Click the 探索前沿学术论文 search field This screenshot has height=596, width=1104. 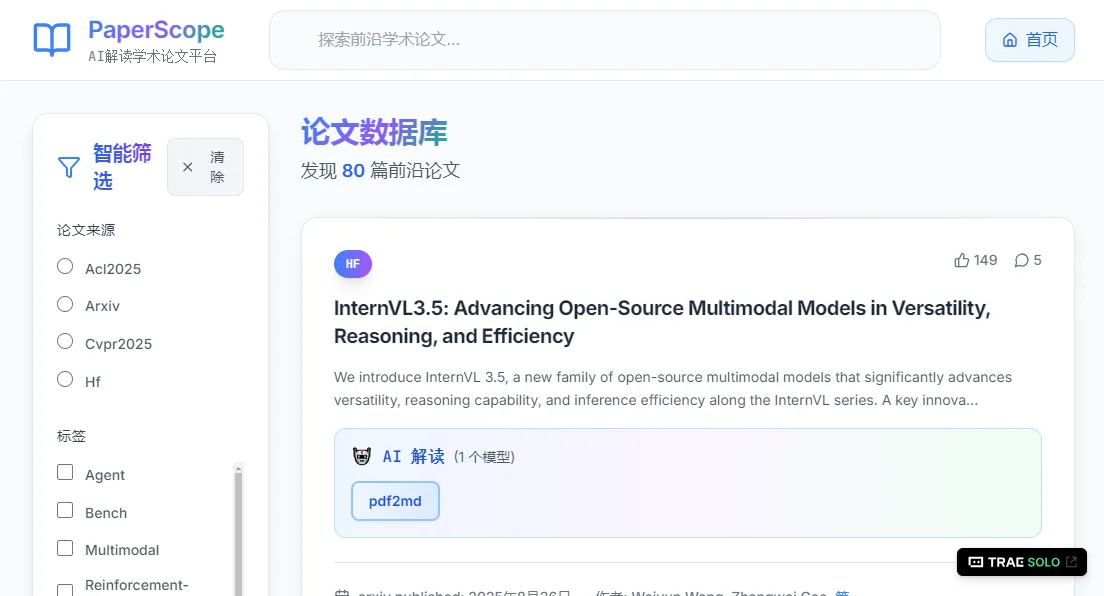[x=604, y=40]
